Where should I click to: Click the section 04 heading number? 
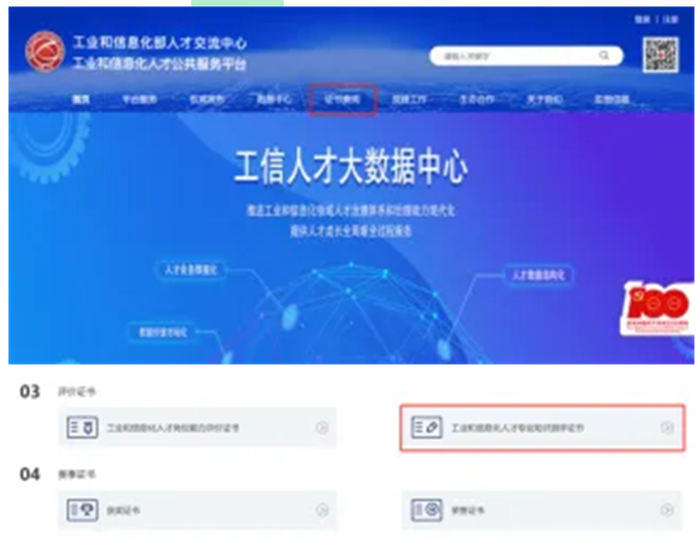(x=30, y=474)
